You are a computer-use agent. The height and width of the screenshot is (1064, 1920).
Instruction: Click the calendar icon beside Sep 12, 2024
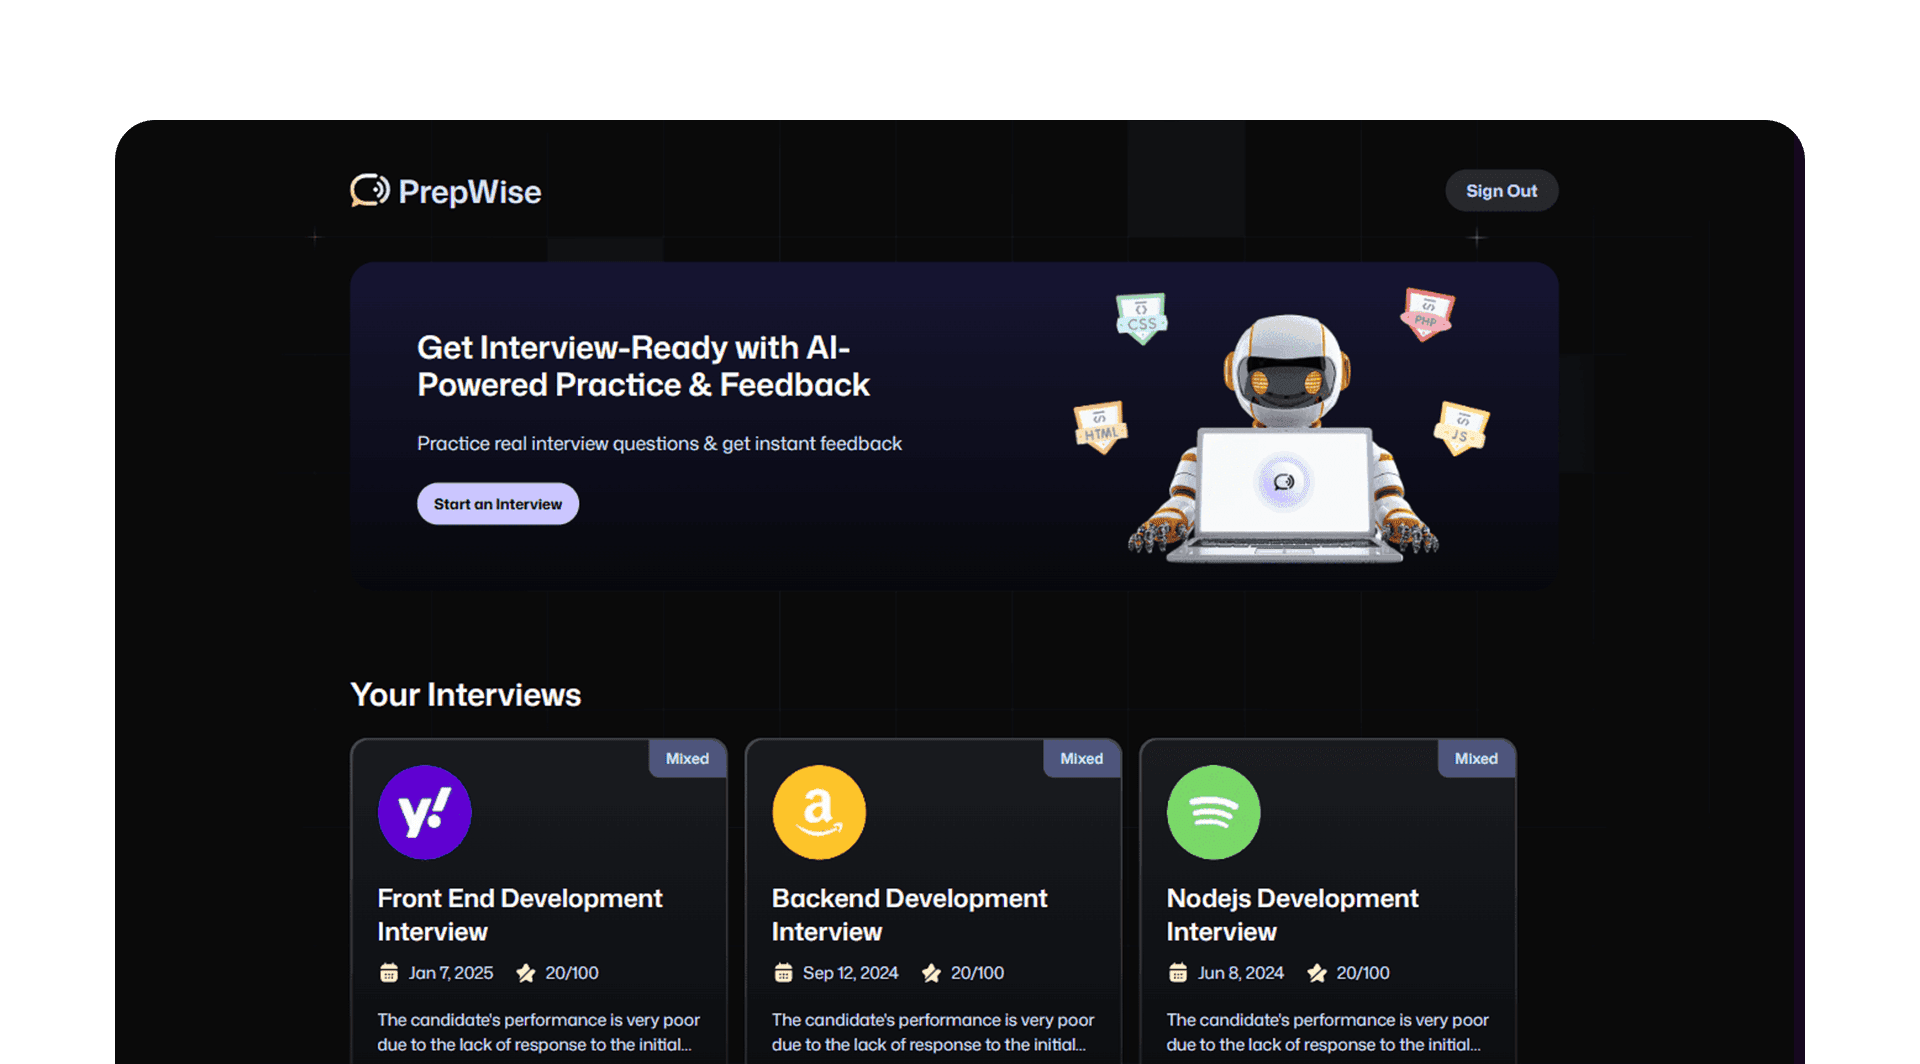coord(783,973)
